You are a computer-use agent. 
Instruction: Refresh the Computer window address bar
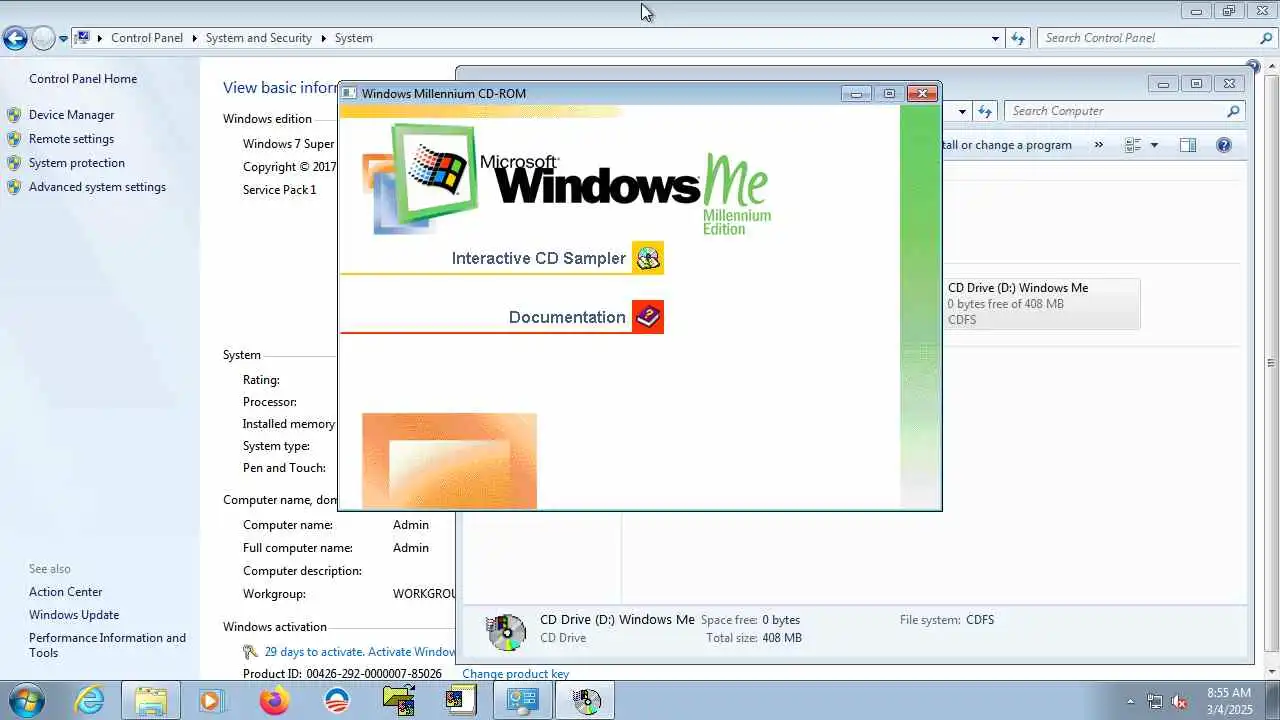coord(985,111)
